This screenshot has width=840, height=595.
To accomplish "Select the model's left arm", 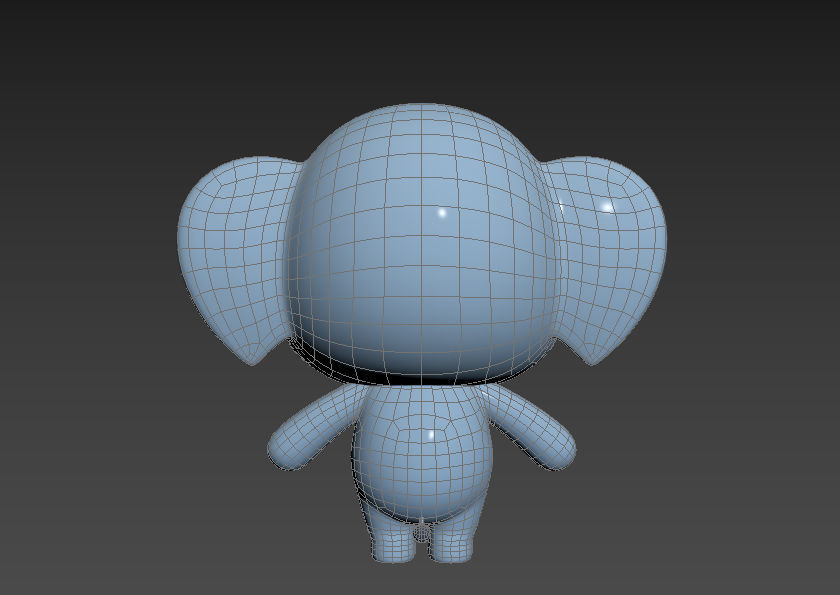I will point(316,428).
